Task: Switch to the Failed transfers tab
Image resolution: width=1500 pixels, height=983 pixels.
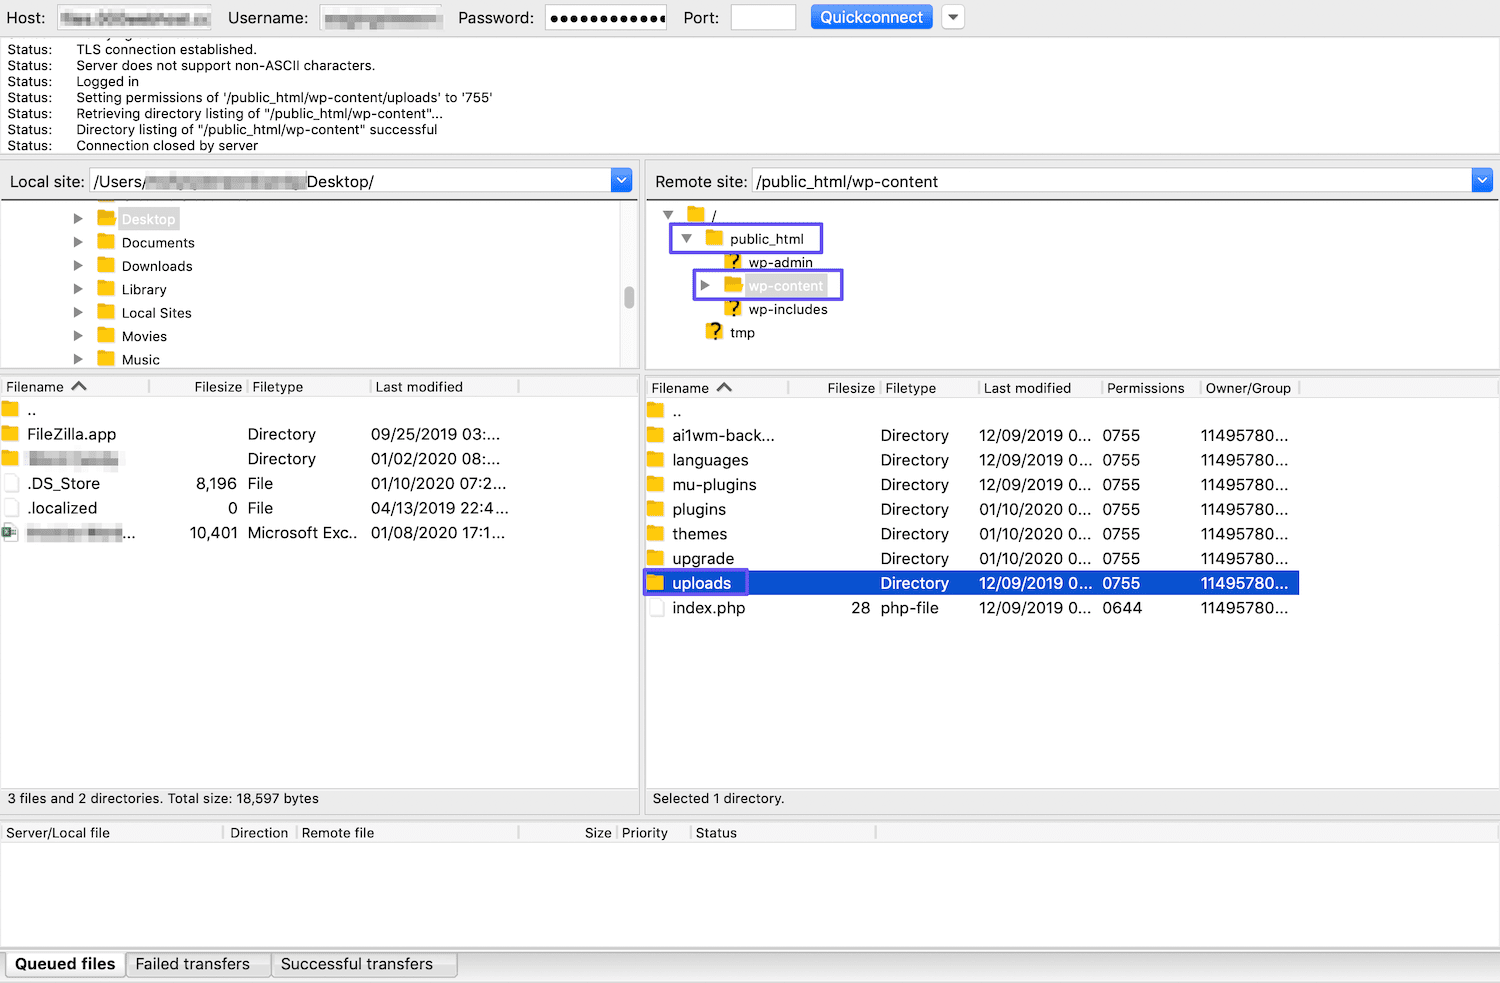Action: pos(192,963)
